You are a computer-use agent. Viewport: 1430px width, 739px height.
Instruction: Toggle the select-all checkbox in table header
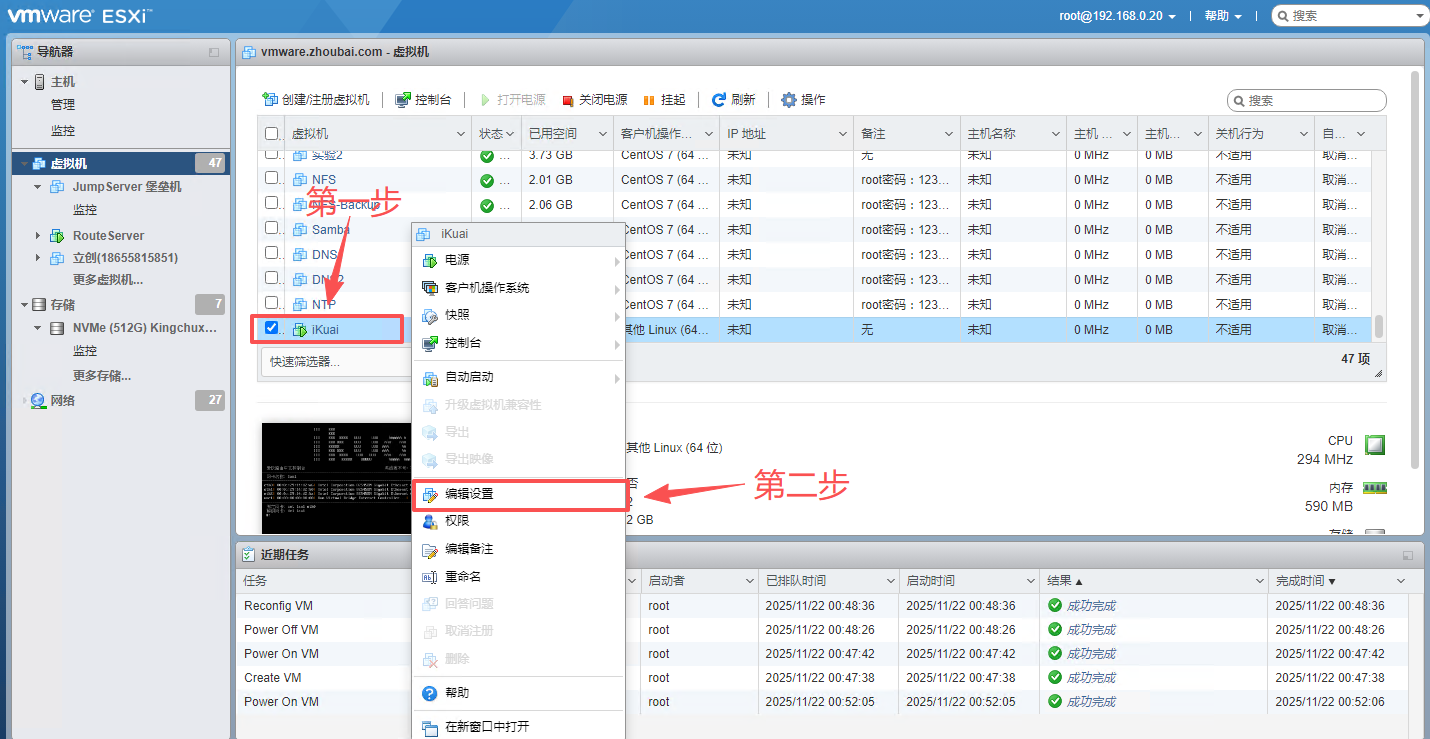pos(271,134)
